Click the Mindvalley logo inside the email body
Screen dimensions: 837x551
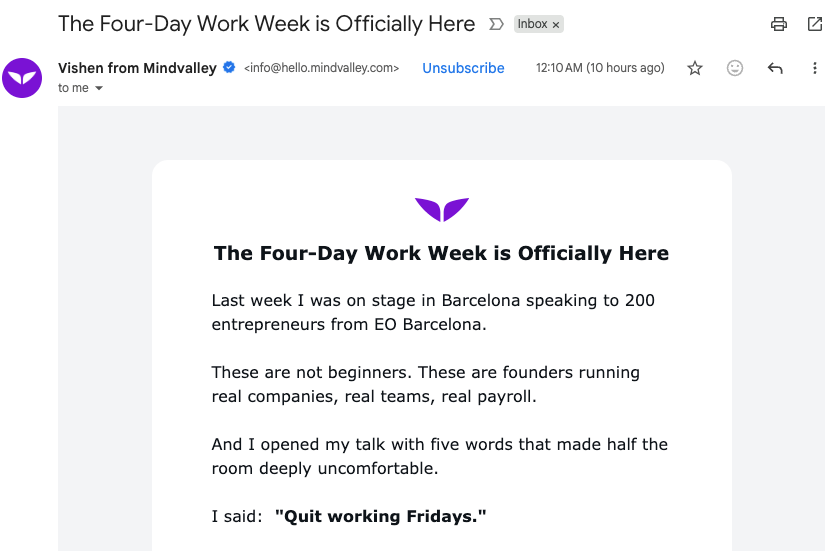(442, 210)
